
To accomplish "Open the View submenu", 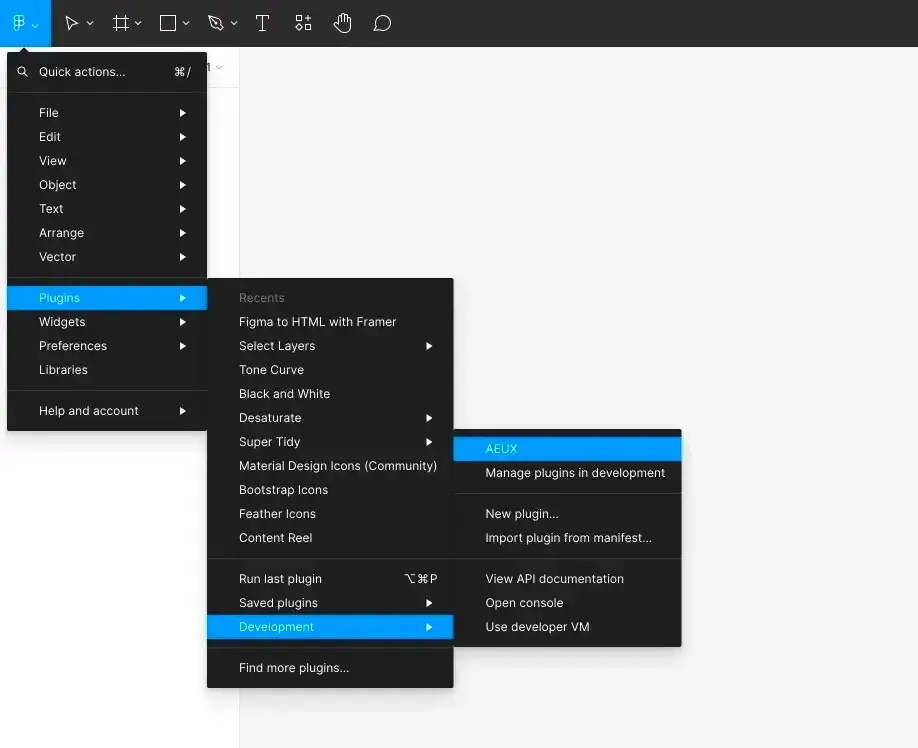I will click(x=107, y=160).
